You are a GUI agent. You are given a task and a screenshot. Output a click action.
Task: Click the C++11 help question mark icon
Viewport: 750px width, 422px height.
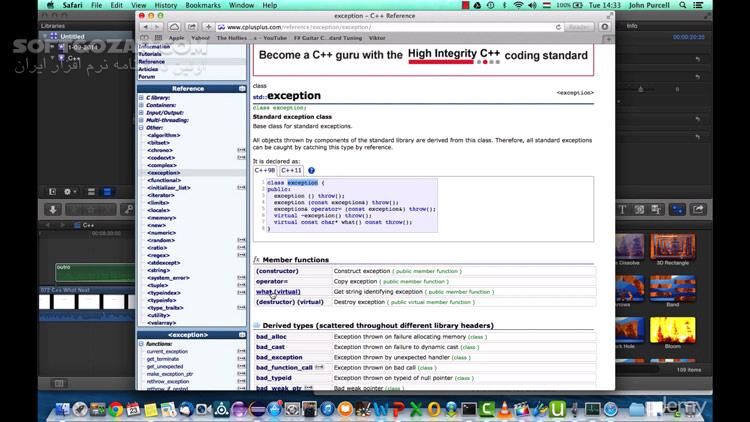tap(311, 170)
